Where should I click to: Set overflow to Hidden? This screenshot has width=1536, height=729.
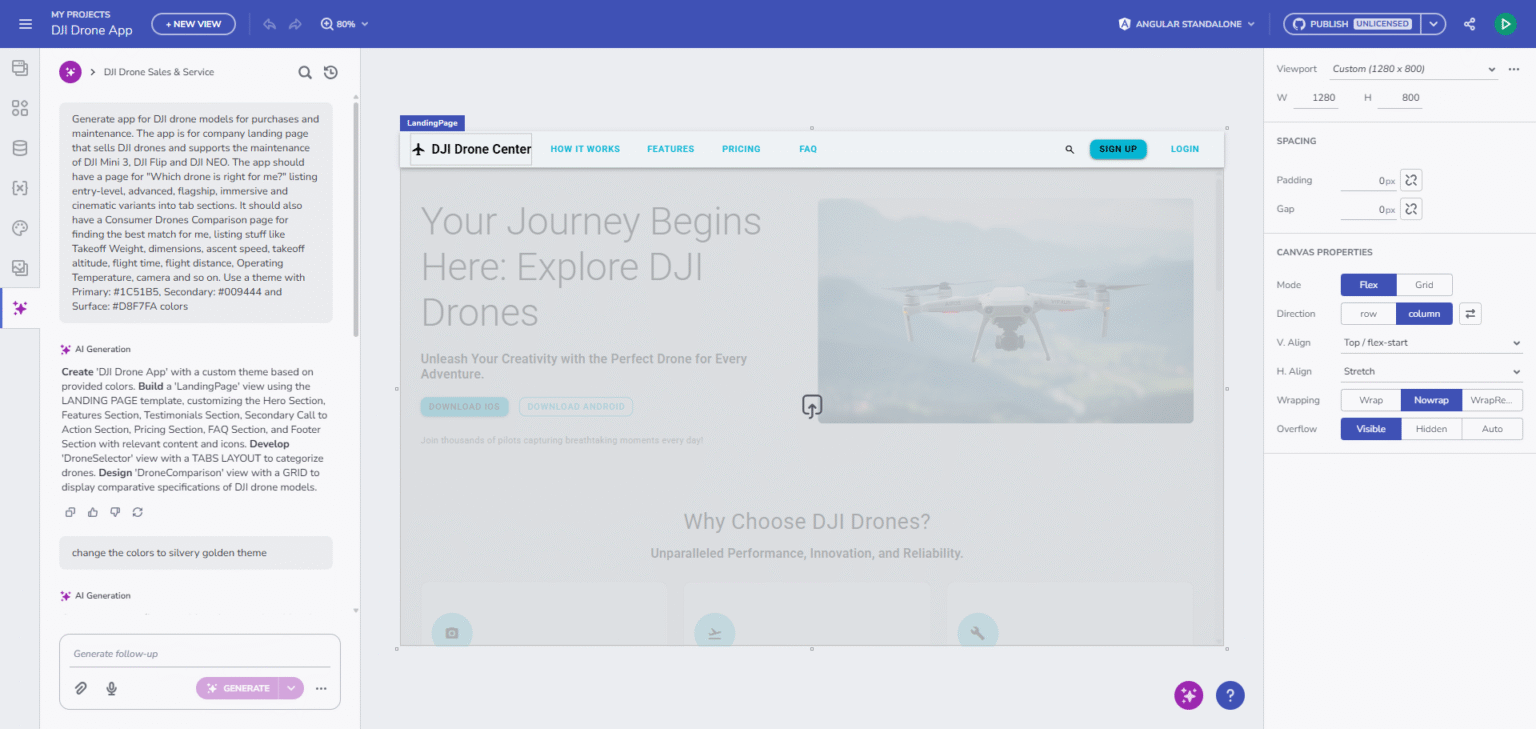(x=1431, y=429)
